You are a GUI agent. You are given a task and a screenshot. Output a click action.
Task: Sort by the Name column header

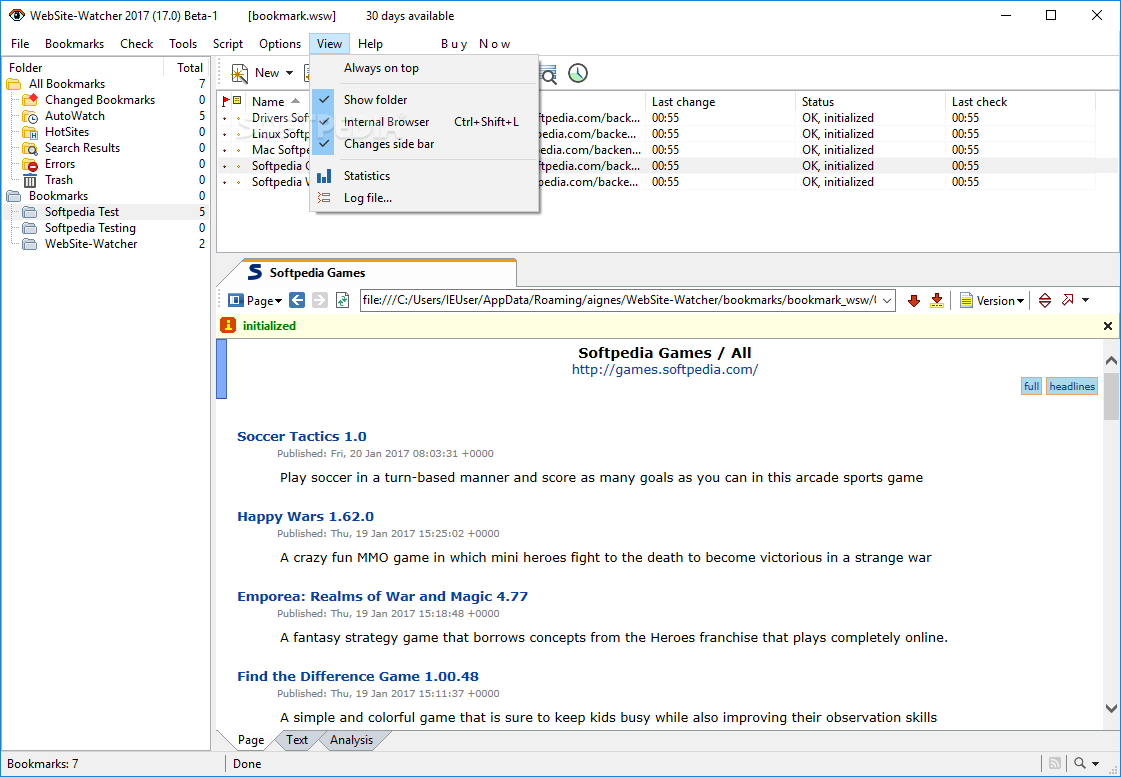click(268, 102)
